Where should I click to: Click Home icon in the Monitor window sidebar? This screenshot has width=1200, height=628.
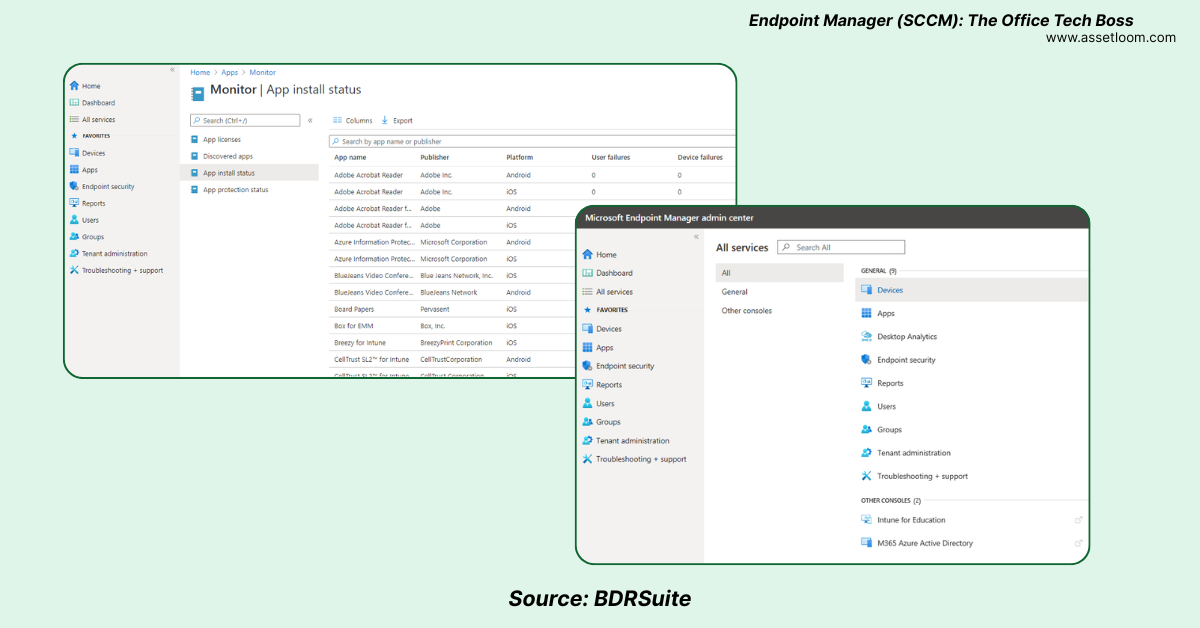[74, 86]
